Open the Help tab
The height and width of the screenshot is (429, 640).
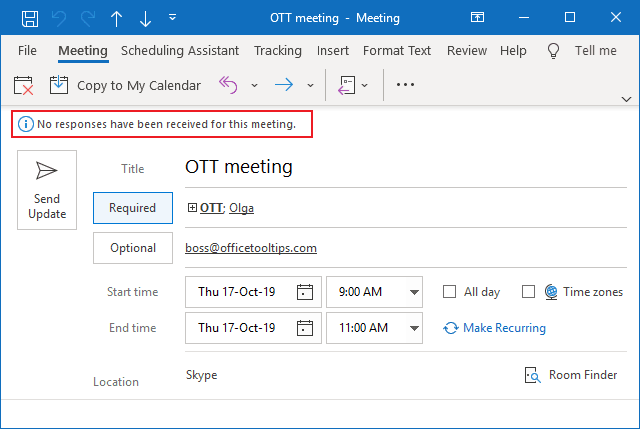513,51
